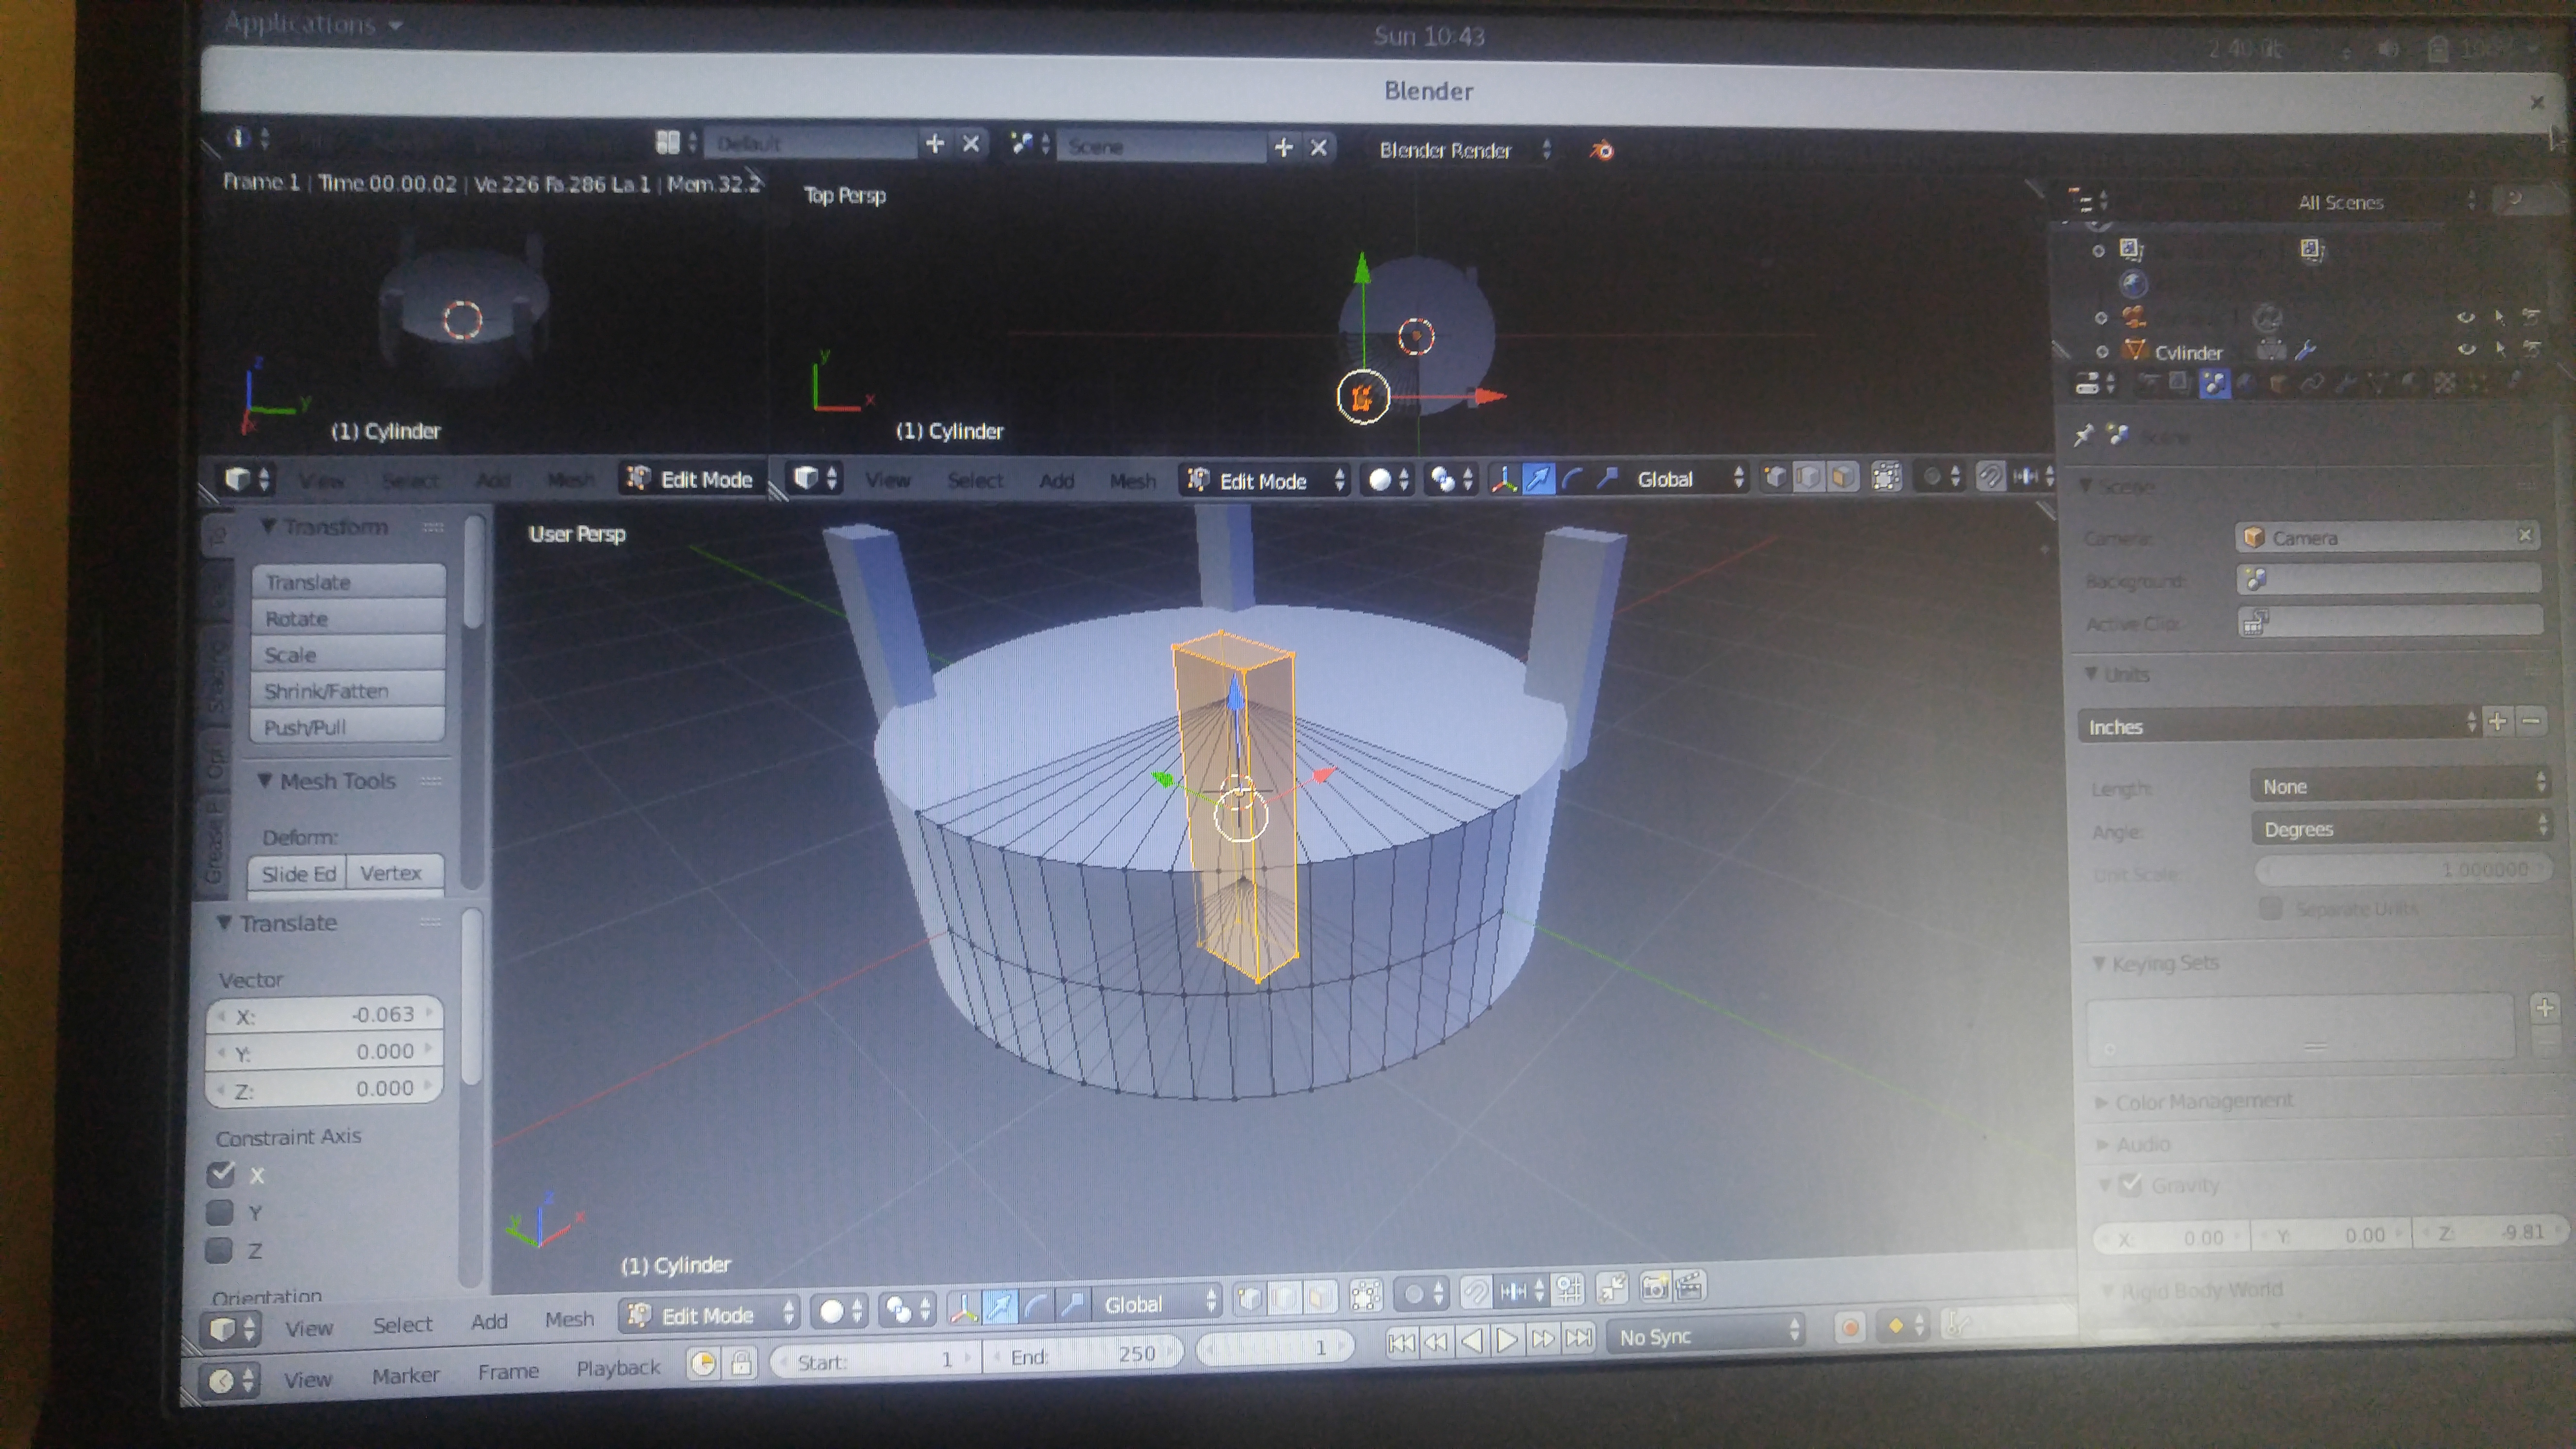The height and width of the screenshot is (1449, 2576).
Task: Open Global orientation dropdown in bottom 3D header
Action: pos(1159,1303)
